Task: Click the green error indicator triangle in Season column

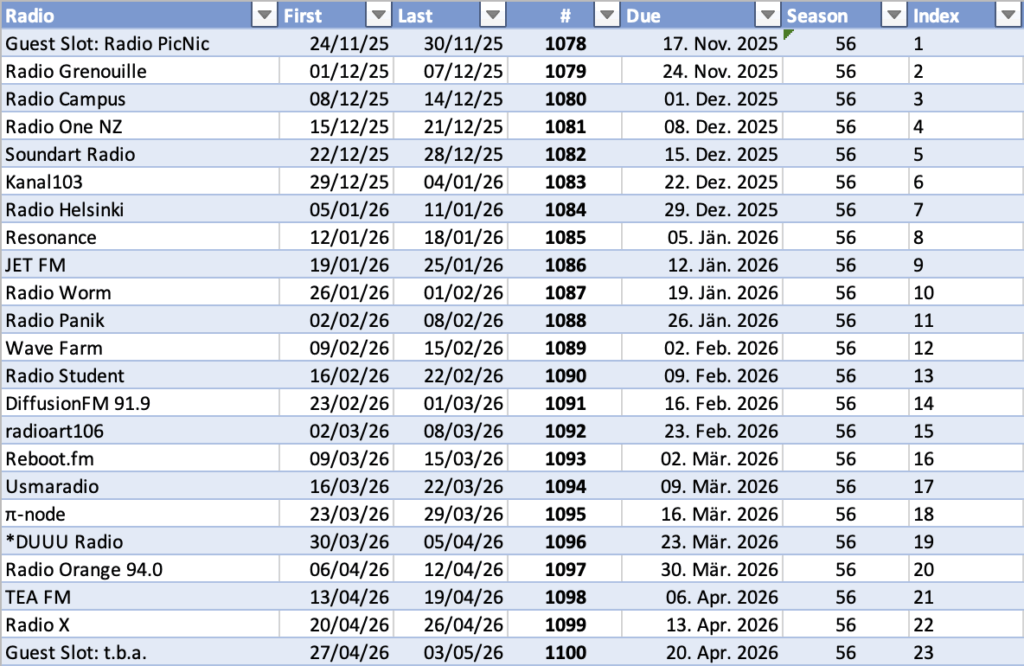Action: point(789,35)
